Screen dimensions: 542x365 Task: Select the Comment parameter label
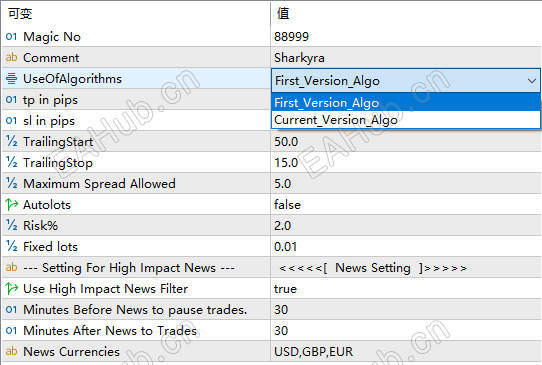[51, 58]
